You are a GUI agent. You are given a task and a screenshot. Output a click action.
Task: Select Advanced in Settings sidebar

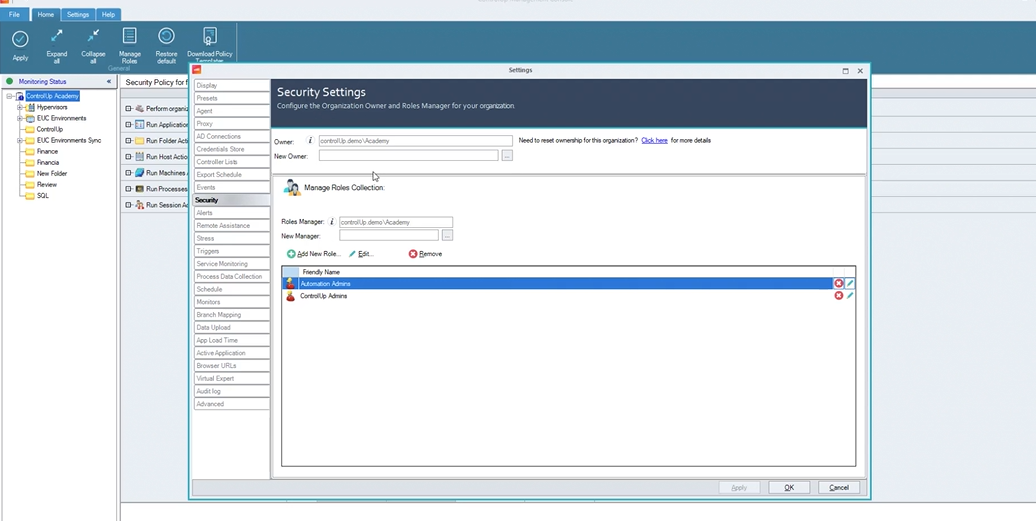tap(232, 403)
